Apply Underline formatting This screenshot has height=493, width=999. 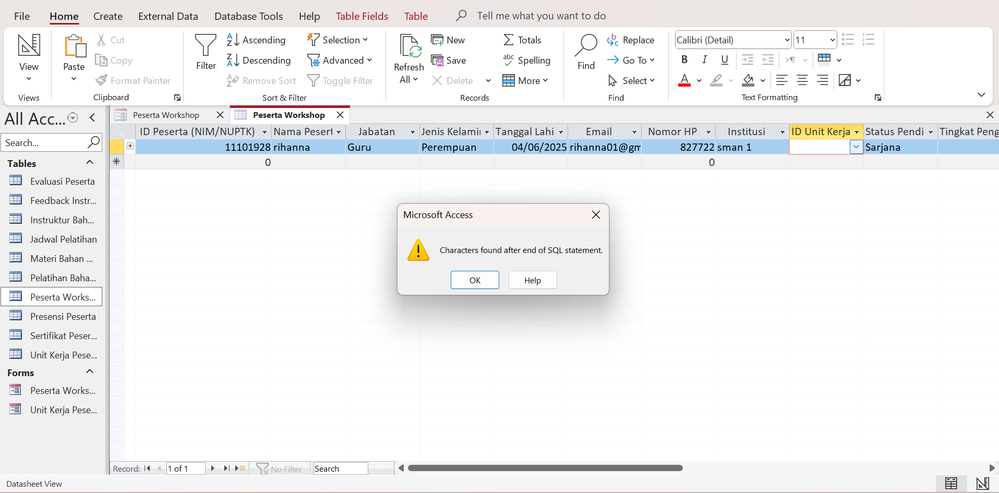[x=724, y=60]
